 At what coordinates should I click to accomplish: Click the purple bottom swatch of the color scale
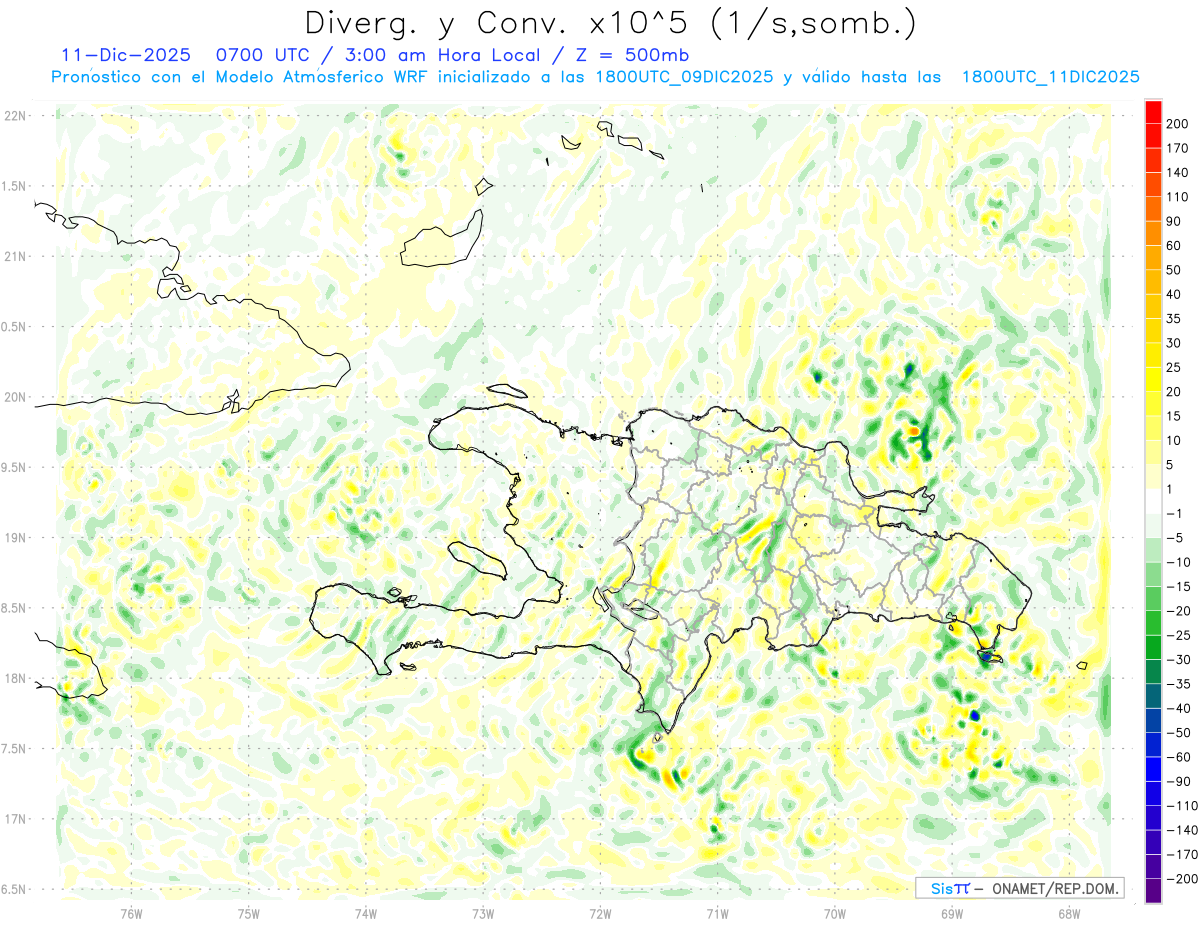click(1153, 891)
